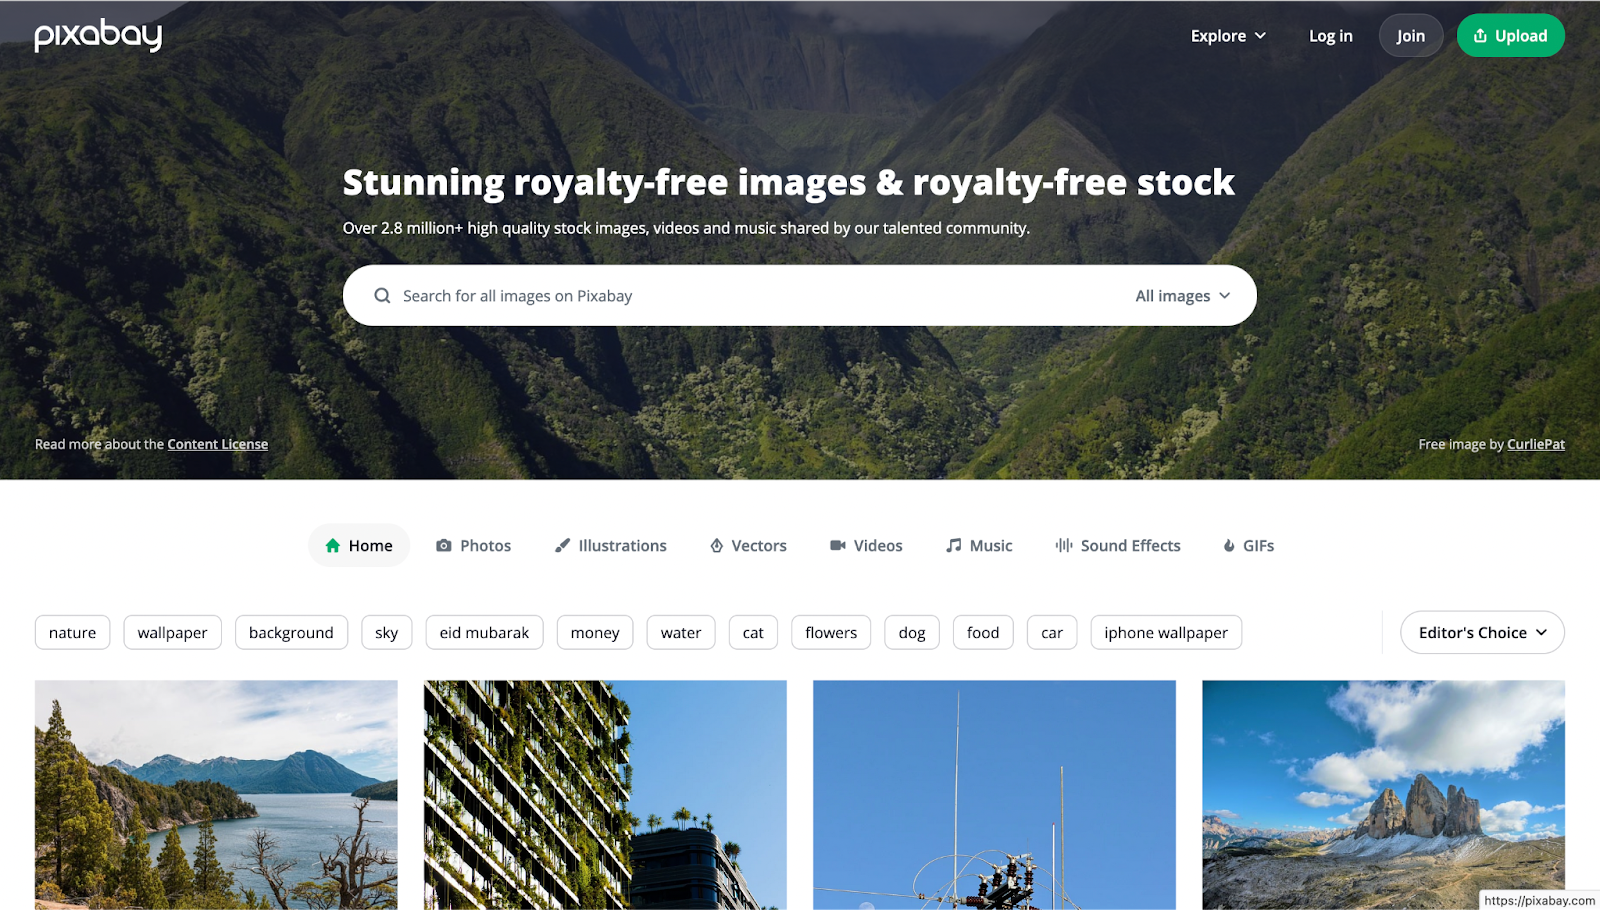Image resolution: width=1600 pixels, height=910 pixels.
Task: Click the video camera Videos icon
Action: pyautogui.click(x=838, y=545)
